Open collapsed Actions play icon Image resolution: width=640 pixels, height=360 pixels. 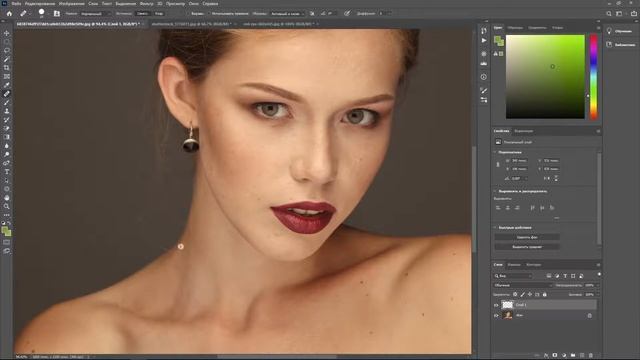coord(484,40)
